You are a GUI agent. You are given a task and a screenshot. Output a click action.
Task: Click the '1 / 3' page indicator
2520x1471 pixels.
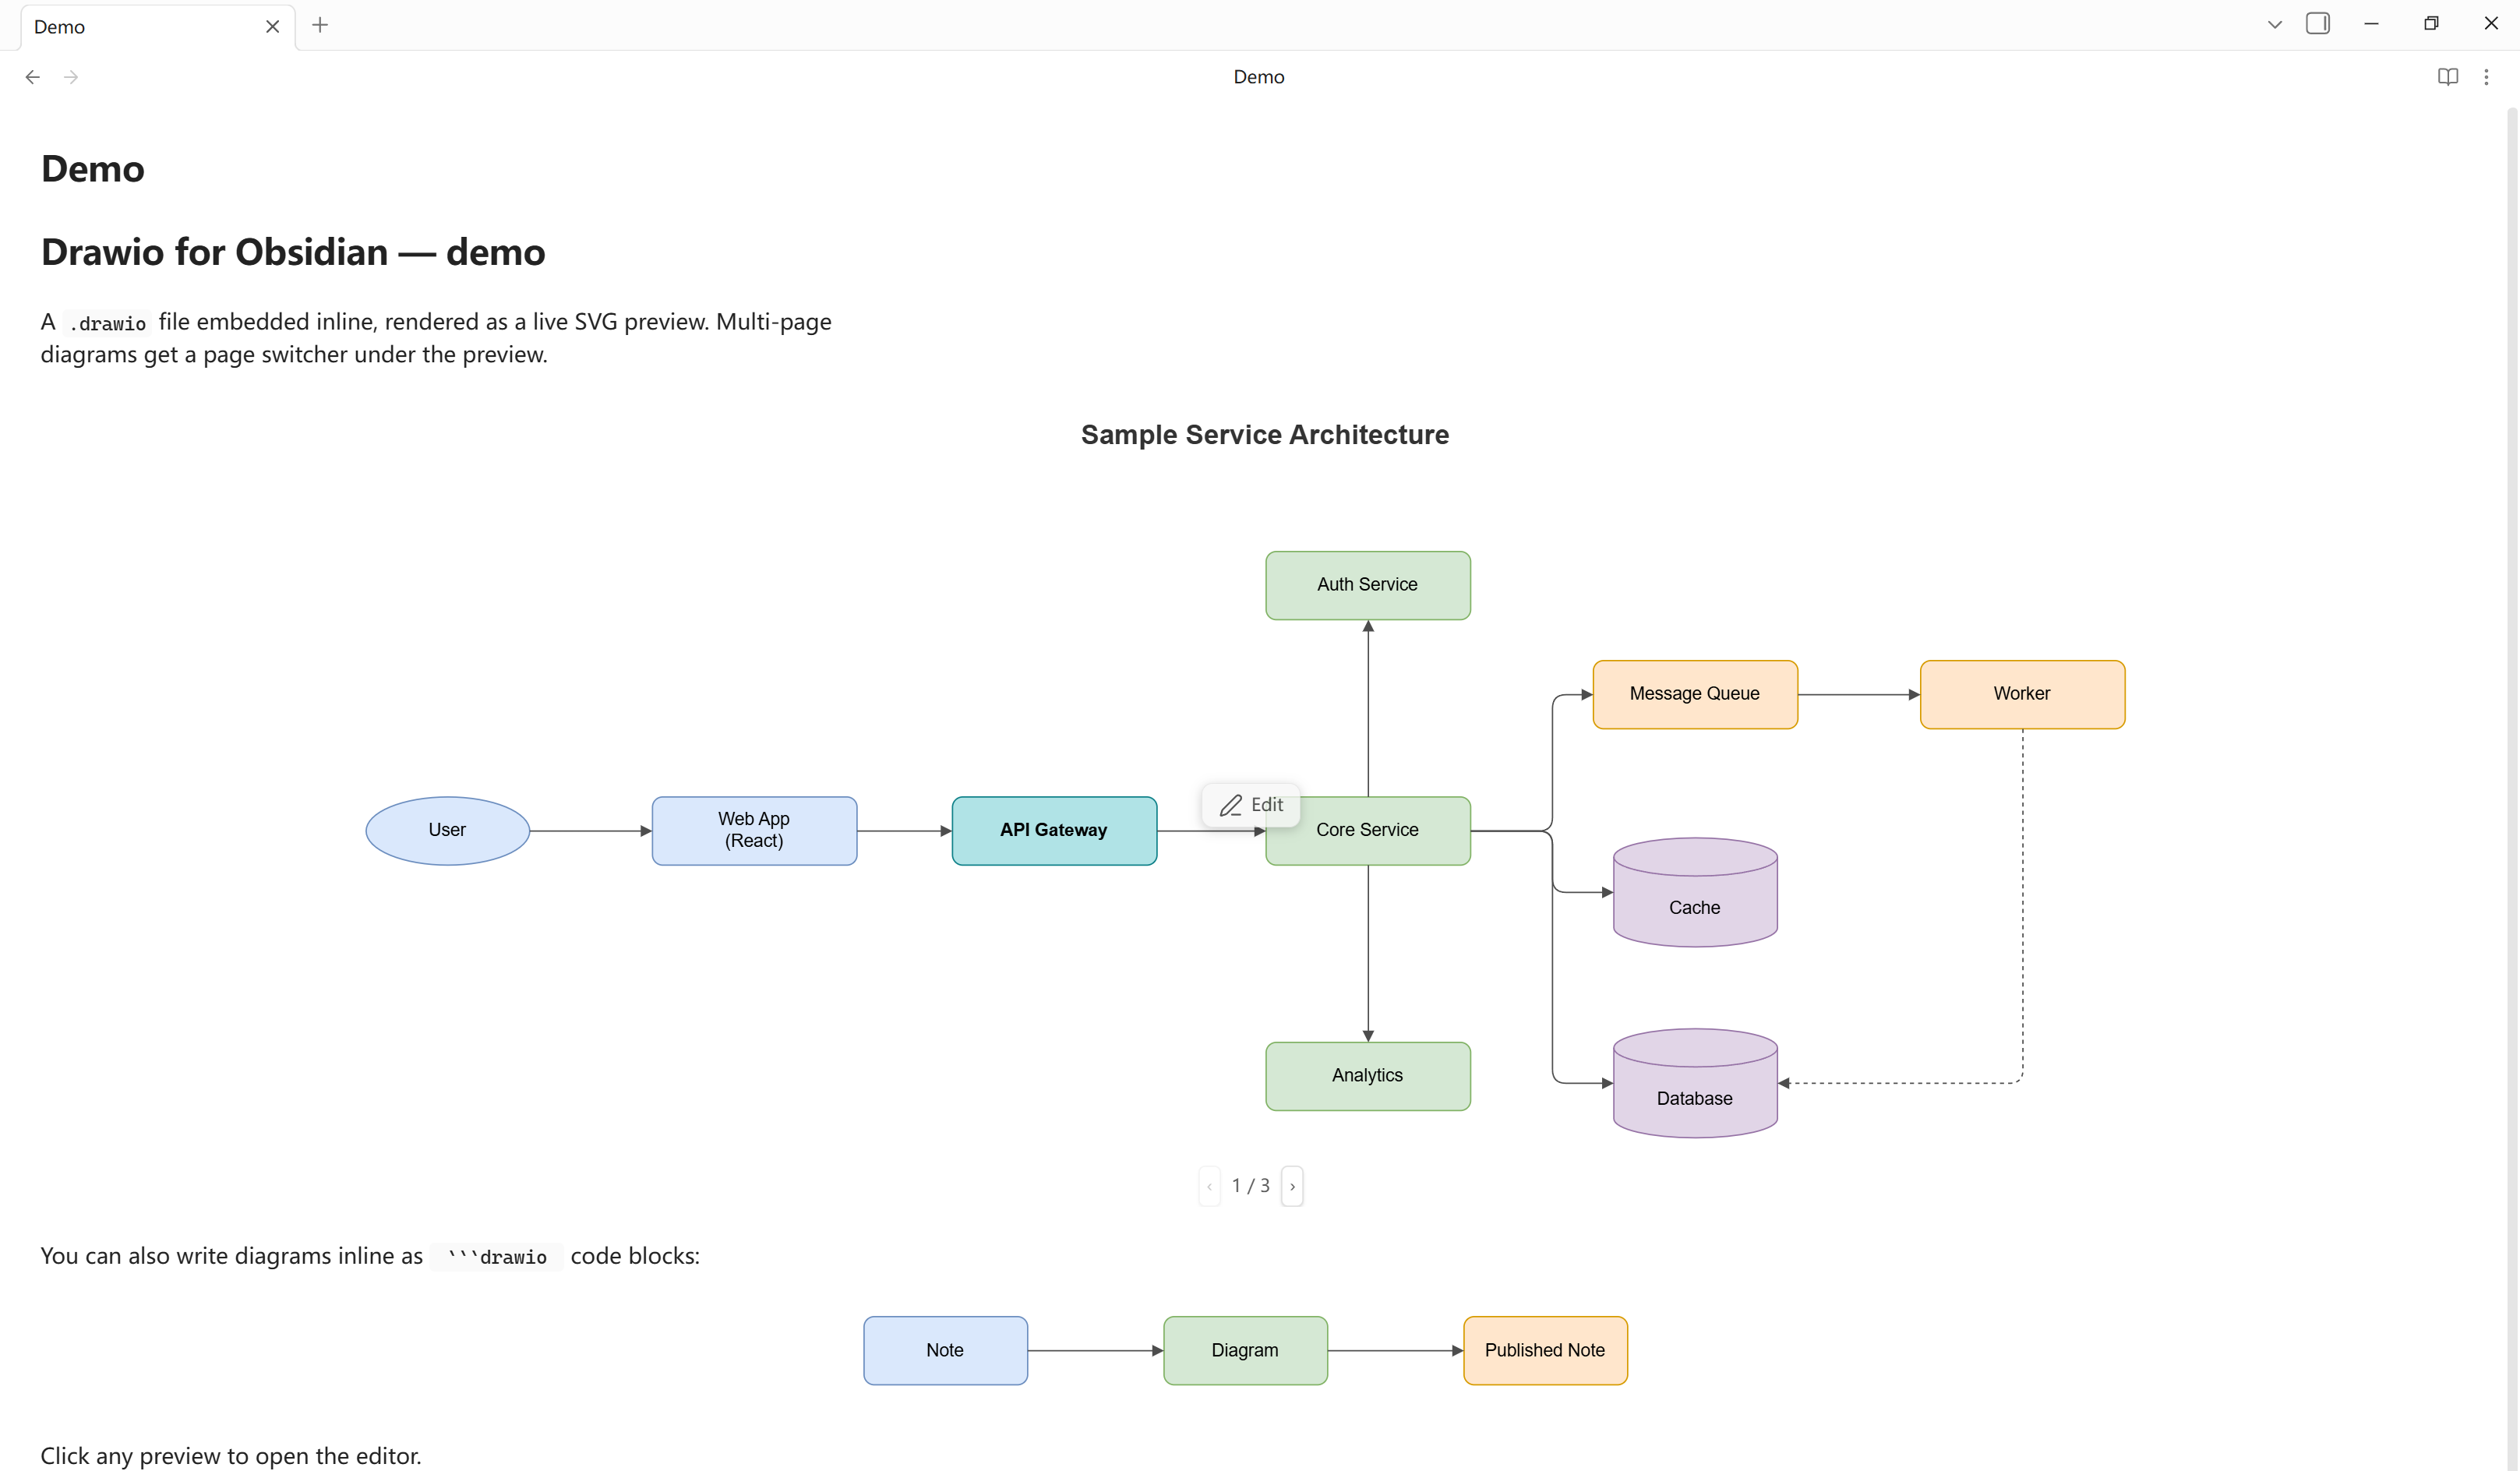click(1250, 1186)
